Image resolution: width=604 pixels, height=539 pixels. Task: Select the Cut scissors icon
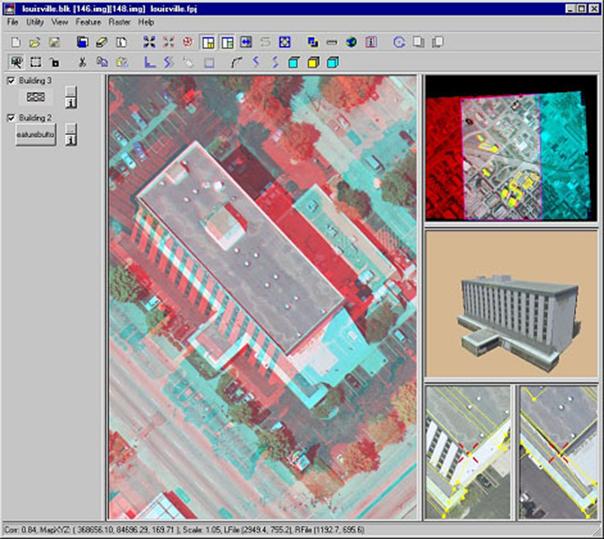pyautogui.click(x=82, y=62)
